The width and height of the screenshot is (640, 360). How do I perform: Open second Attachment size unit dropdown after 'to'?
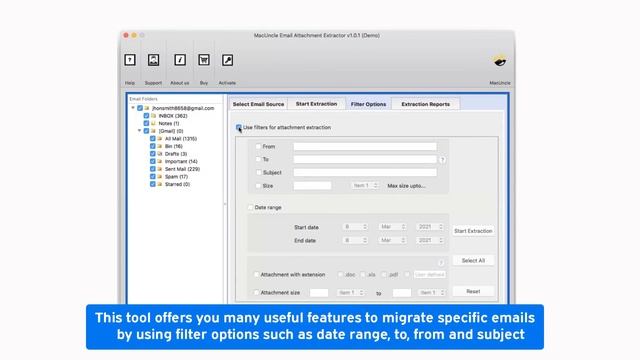432,293
